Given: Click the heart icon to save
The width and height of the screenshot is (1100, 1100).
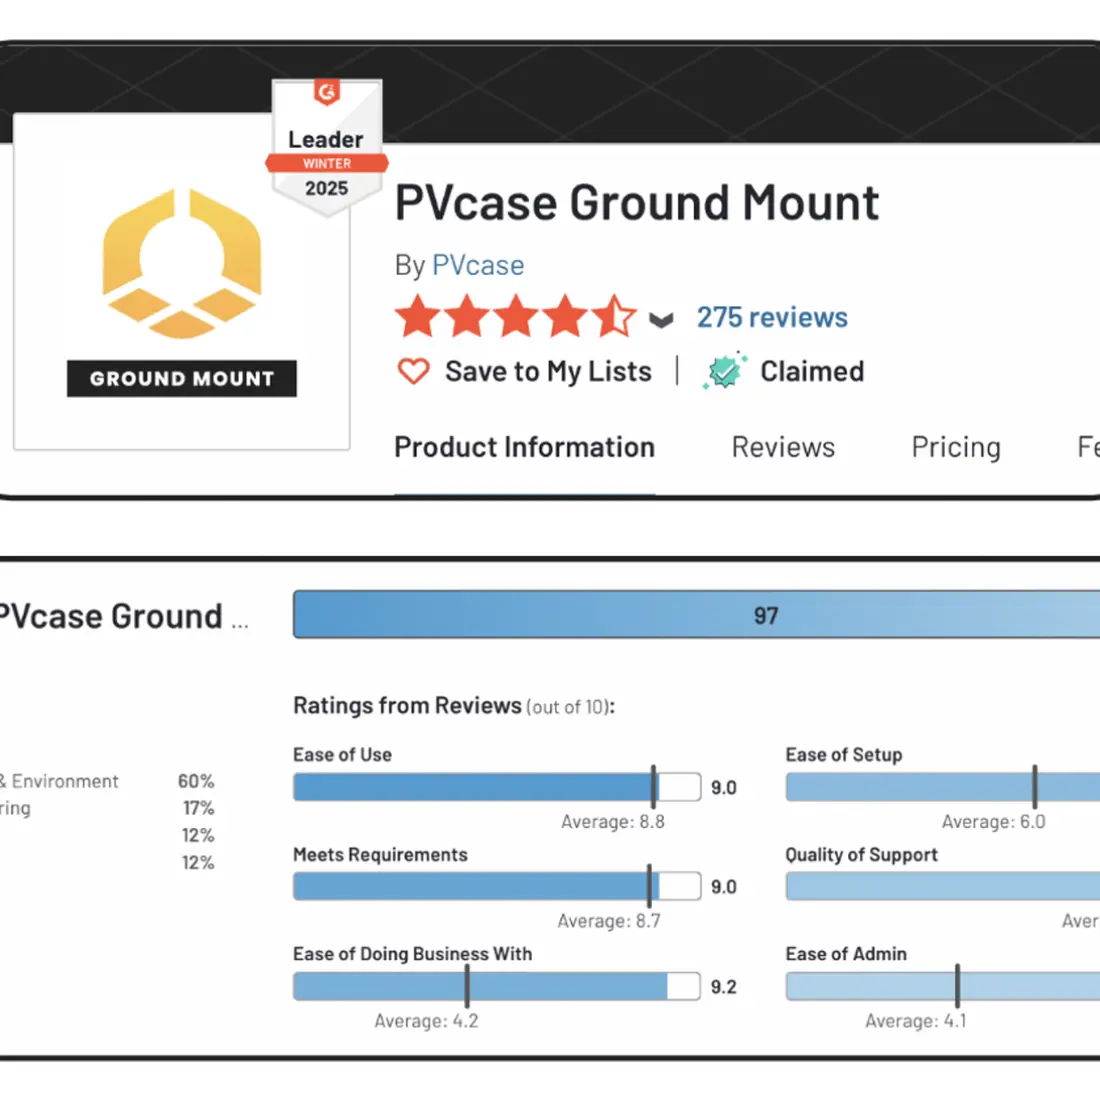Looking at the screenshot, I should [414, 371].
